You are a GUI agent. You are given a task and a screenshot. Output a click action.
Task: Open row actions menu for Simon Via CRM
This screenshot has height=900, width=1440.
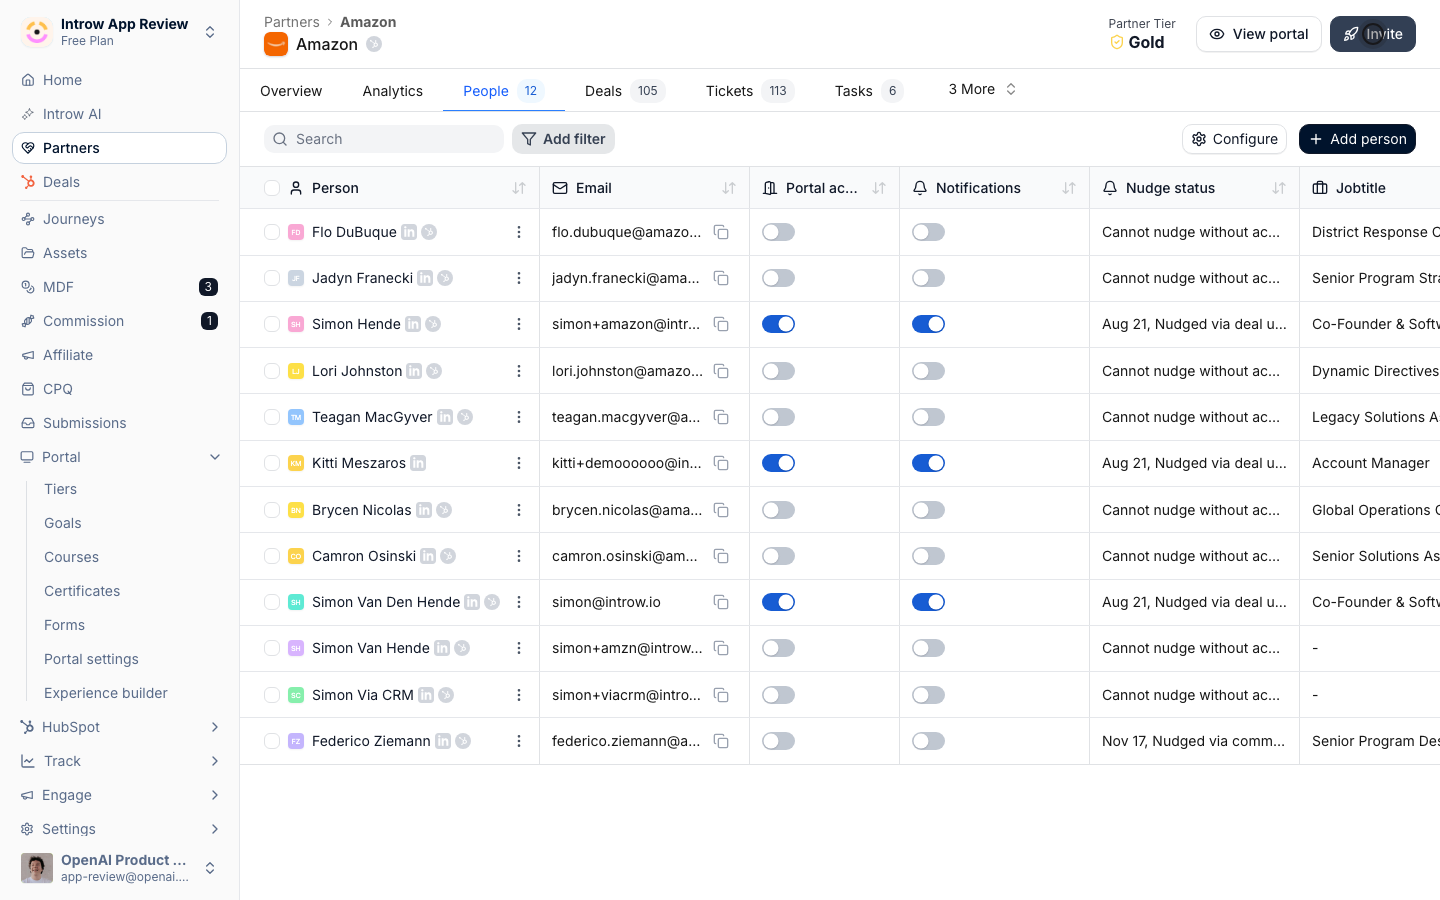[519, 695]
